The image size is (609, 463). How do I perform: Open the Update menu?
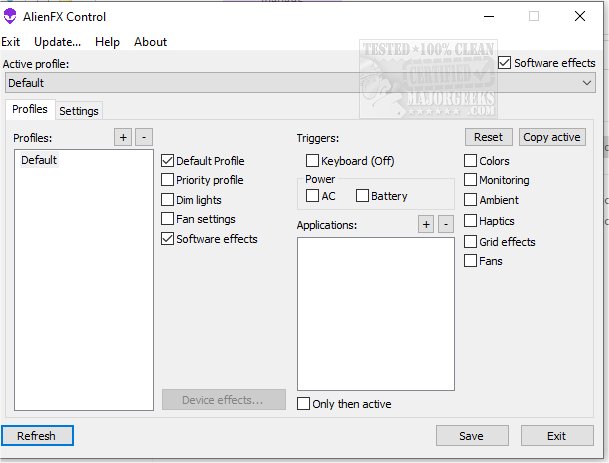coord(57,42)
